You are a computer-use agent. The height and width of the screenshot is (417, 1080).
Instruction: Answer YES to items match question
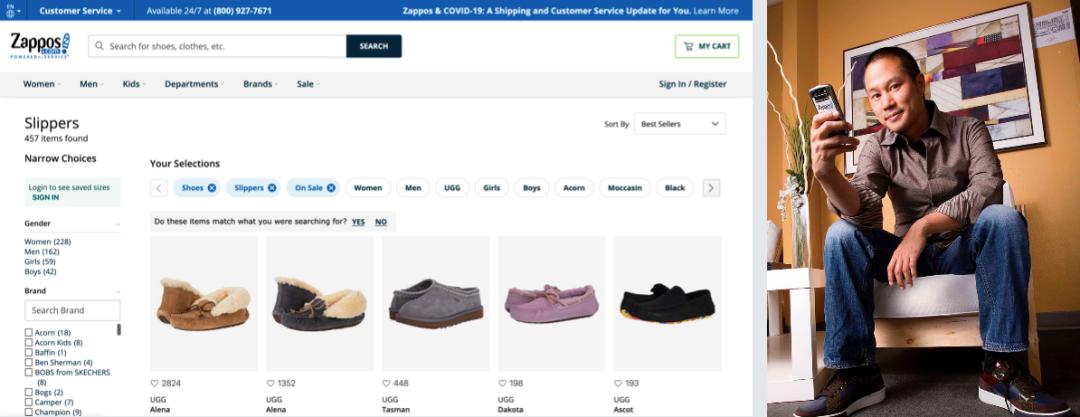(x=358, y=222)
